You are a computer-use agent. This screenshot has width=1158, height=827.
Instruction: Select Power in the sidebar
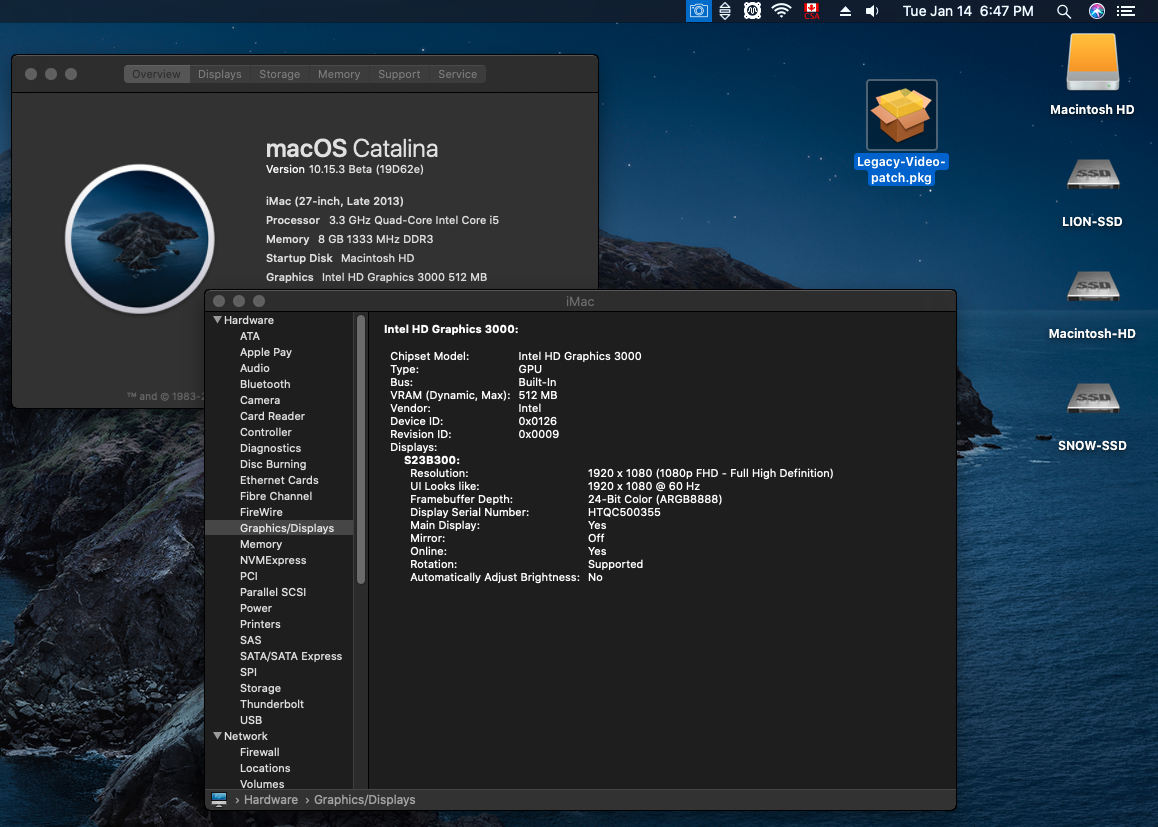tap(256, 608)
